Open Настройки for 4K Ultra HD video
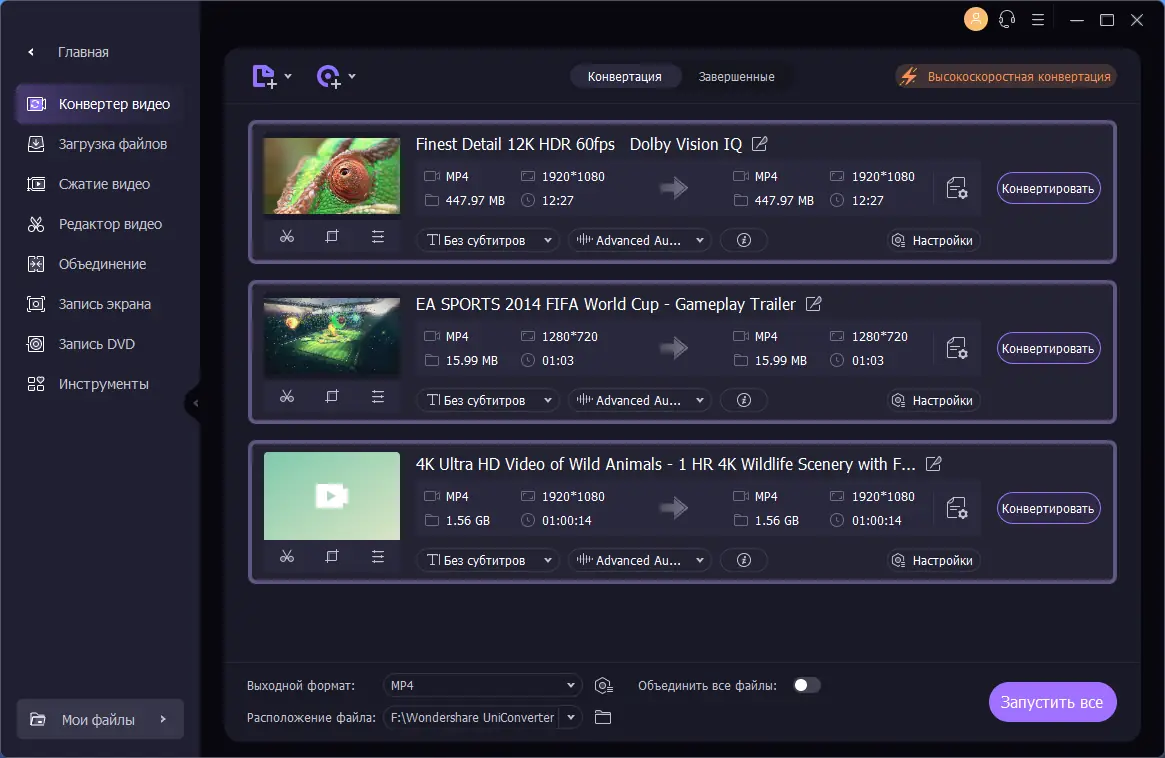Screen dimensions: 1165x758 pyautogui.click(x=932, y=560)
